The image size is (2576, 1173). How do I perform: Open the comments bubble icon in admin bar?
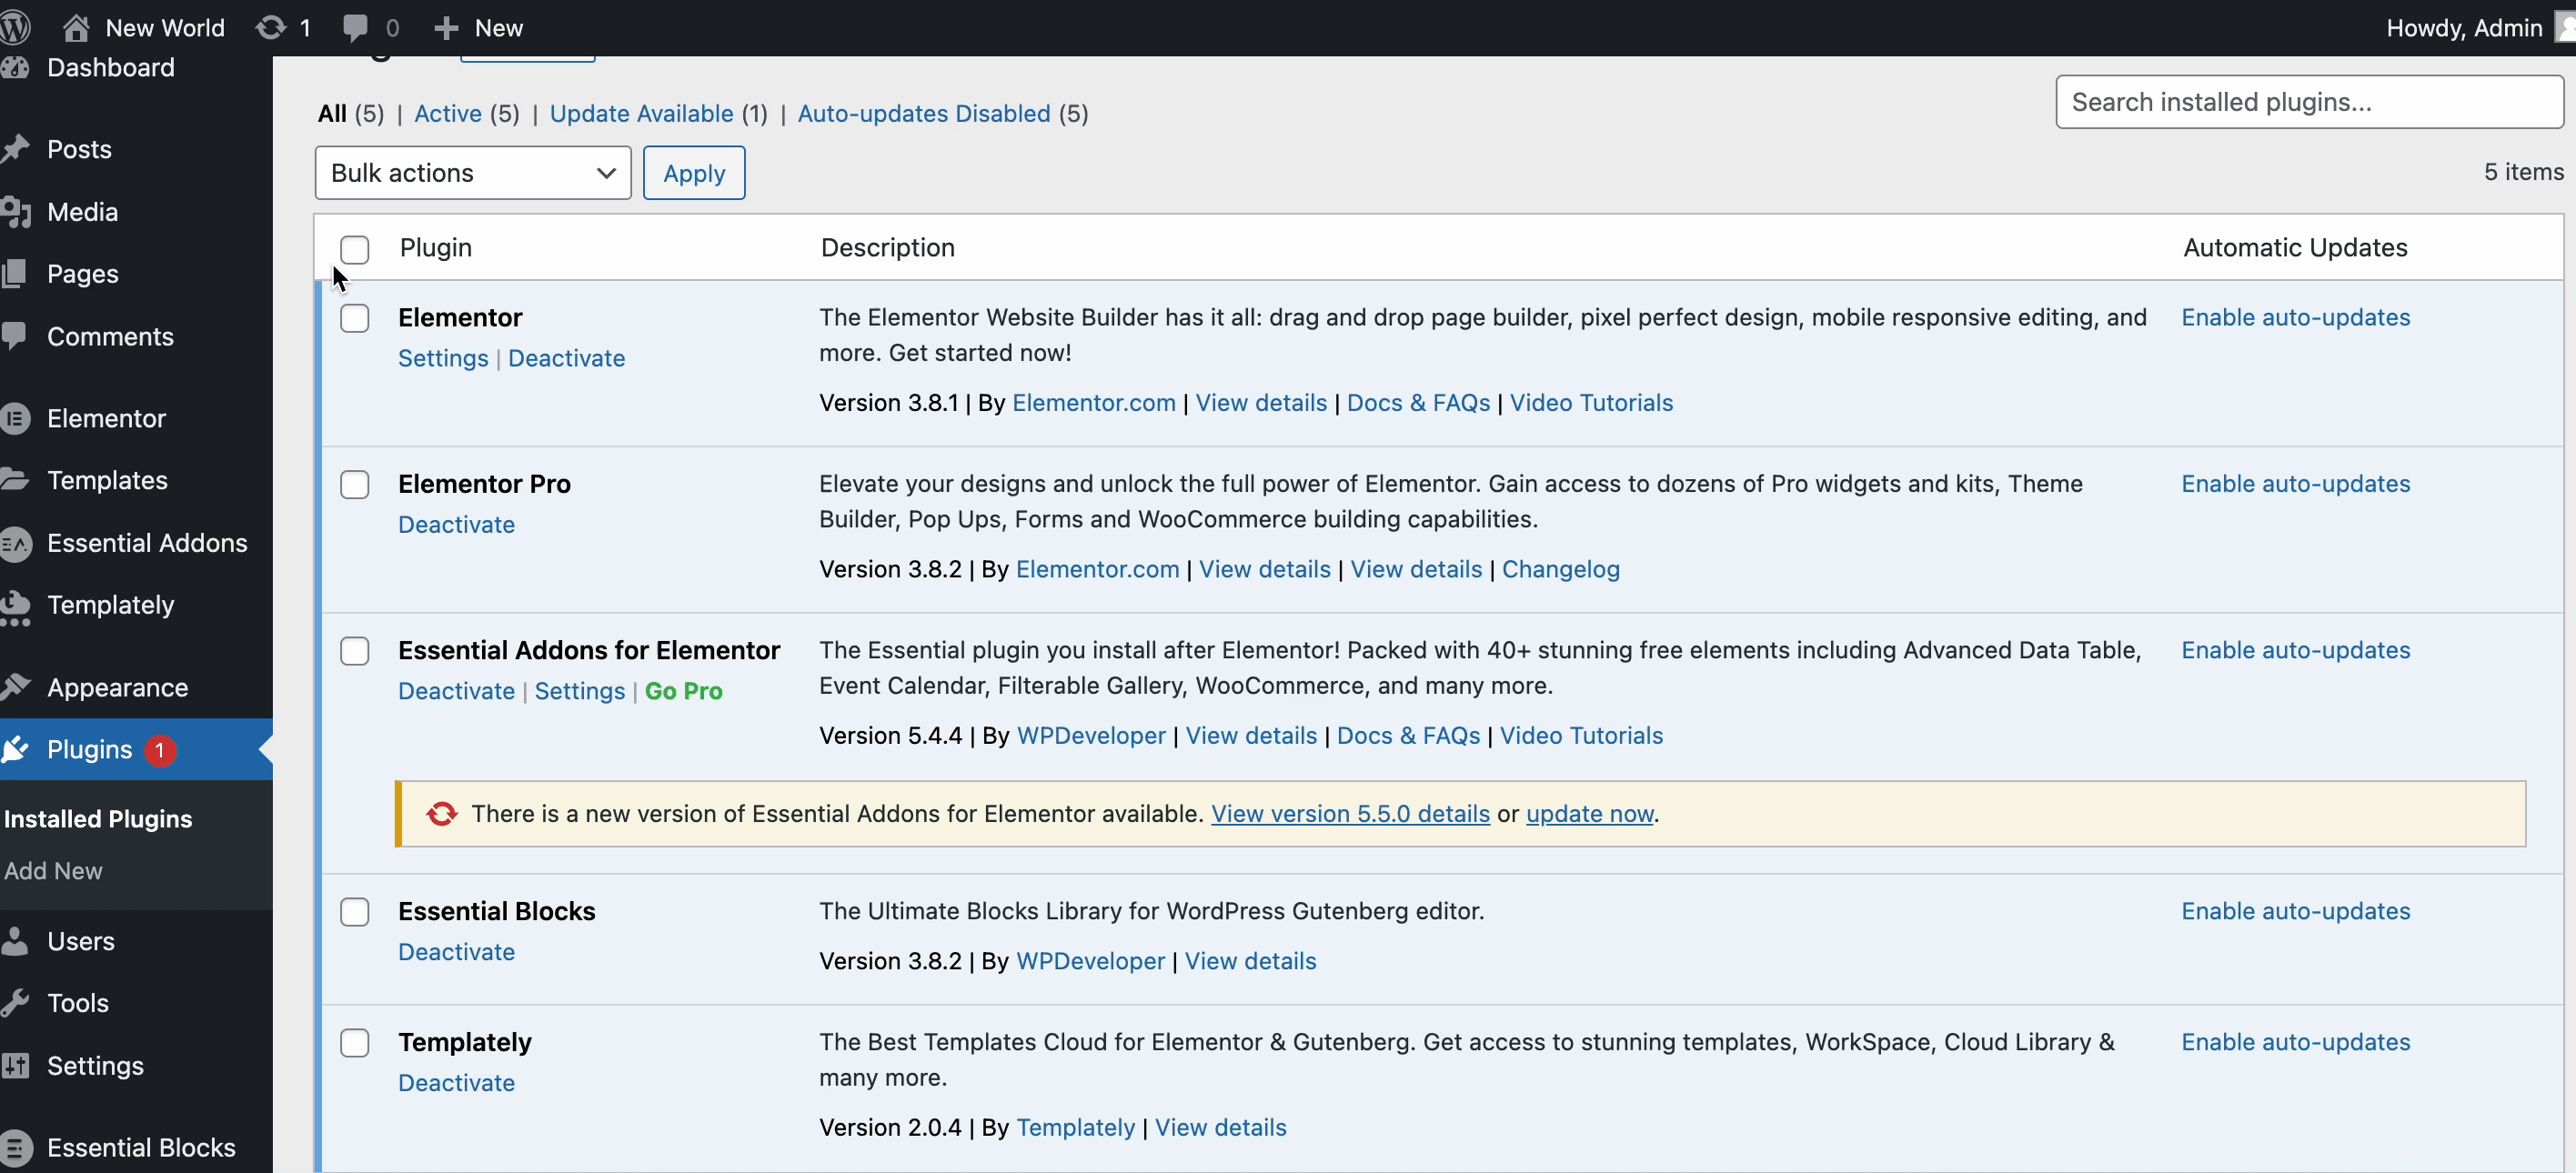(x=354, y=27)
